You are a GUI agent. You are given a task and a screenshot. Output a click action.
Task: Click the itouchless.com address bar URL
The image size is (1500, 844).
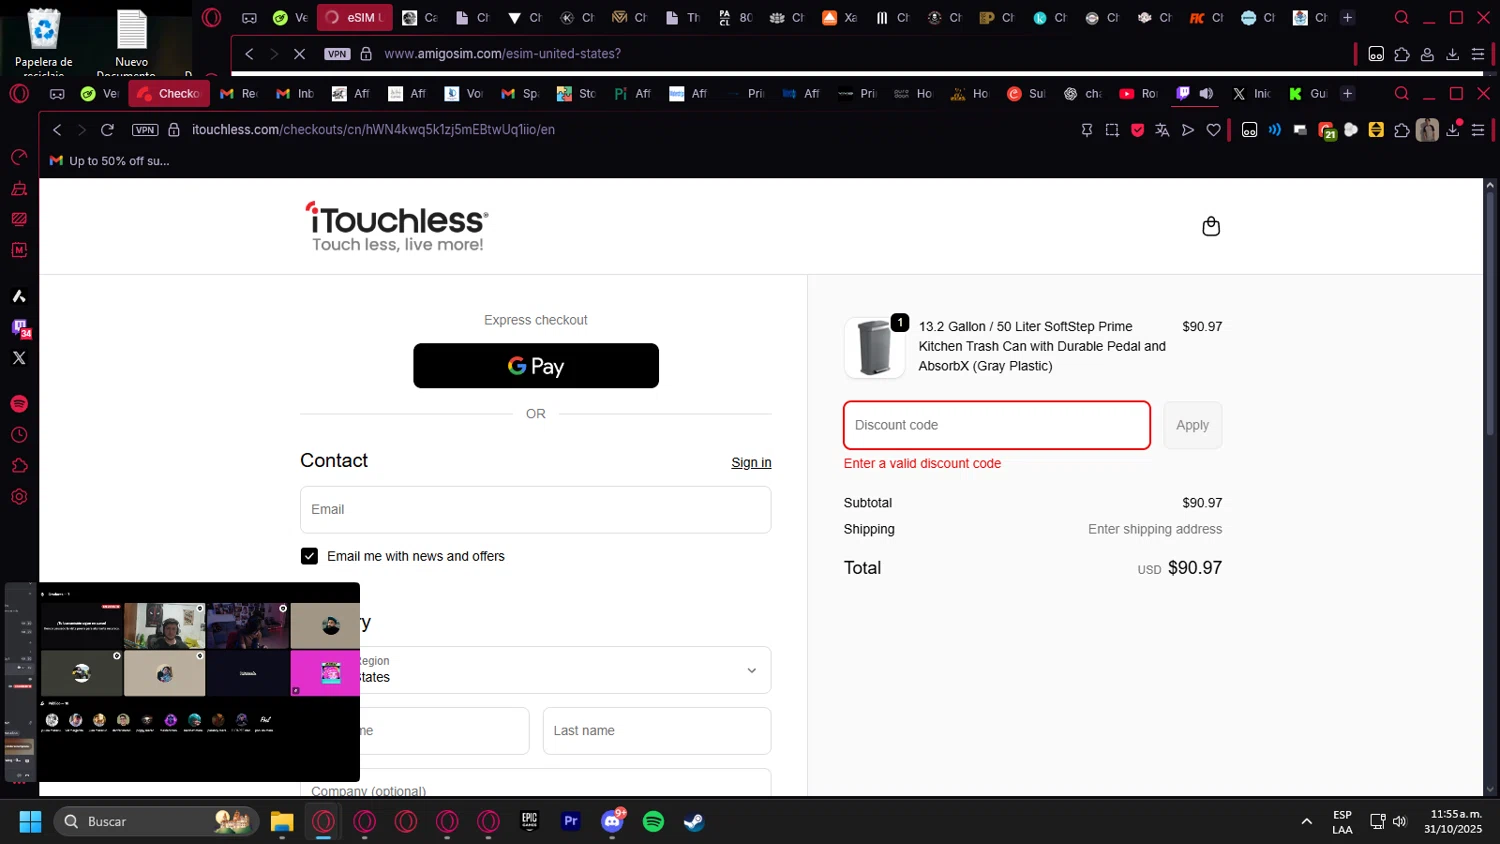click(x=373, y=130)
